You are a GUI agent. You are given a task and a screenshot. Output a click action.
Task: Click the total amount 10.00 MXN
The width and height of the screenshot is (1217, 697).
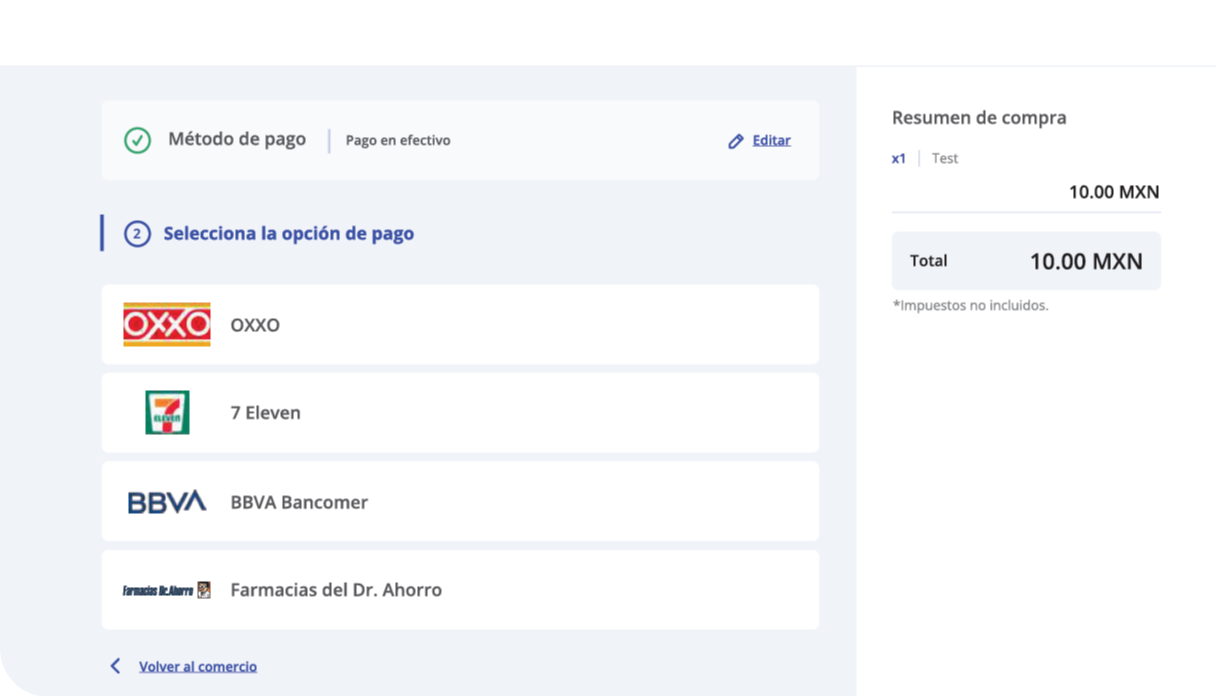pos(1086,262)
